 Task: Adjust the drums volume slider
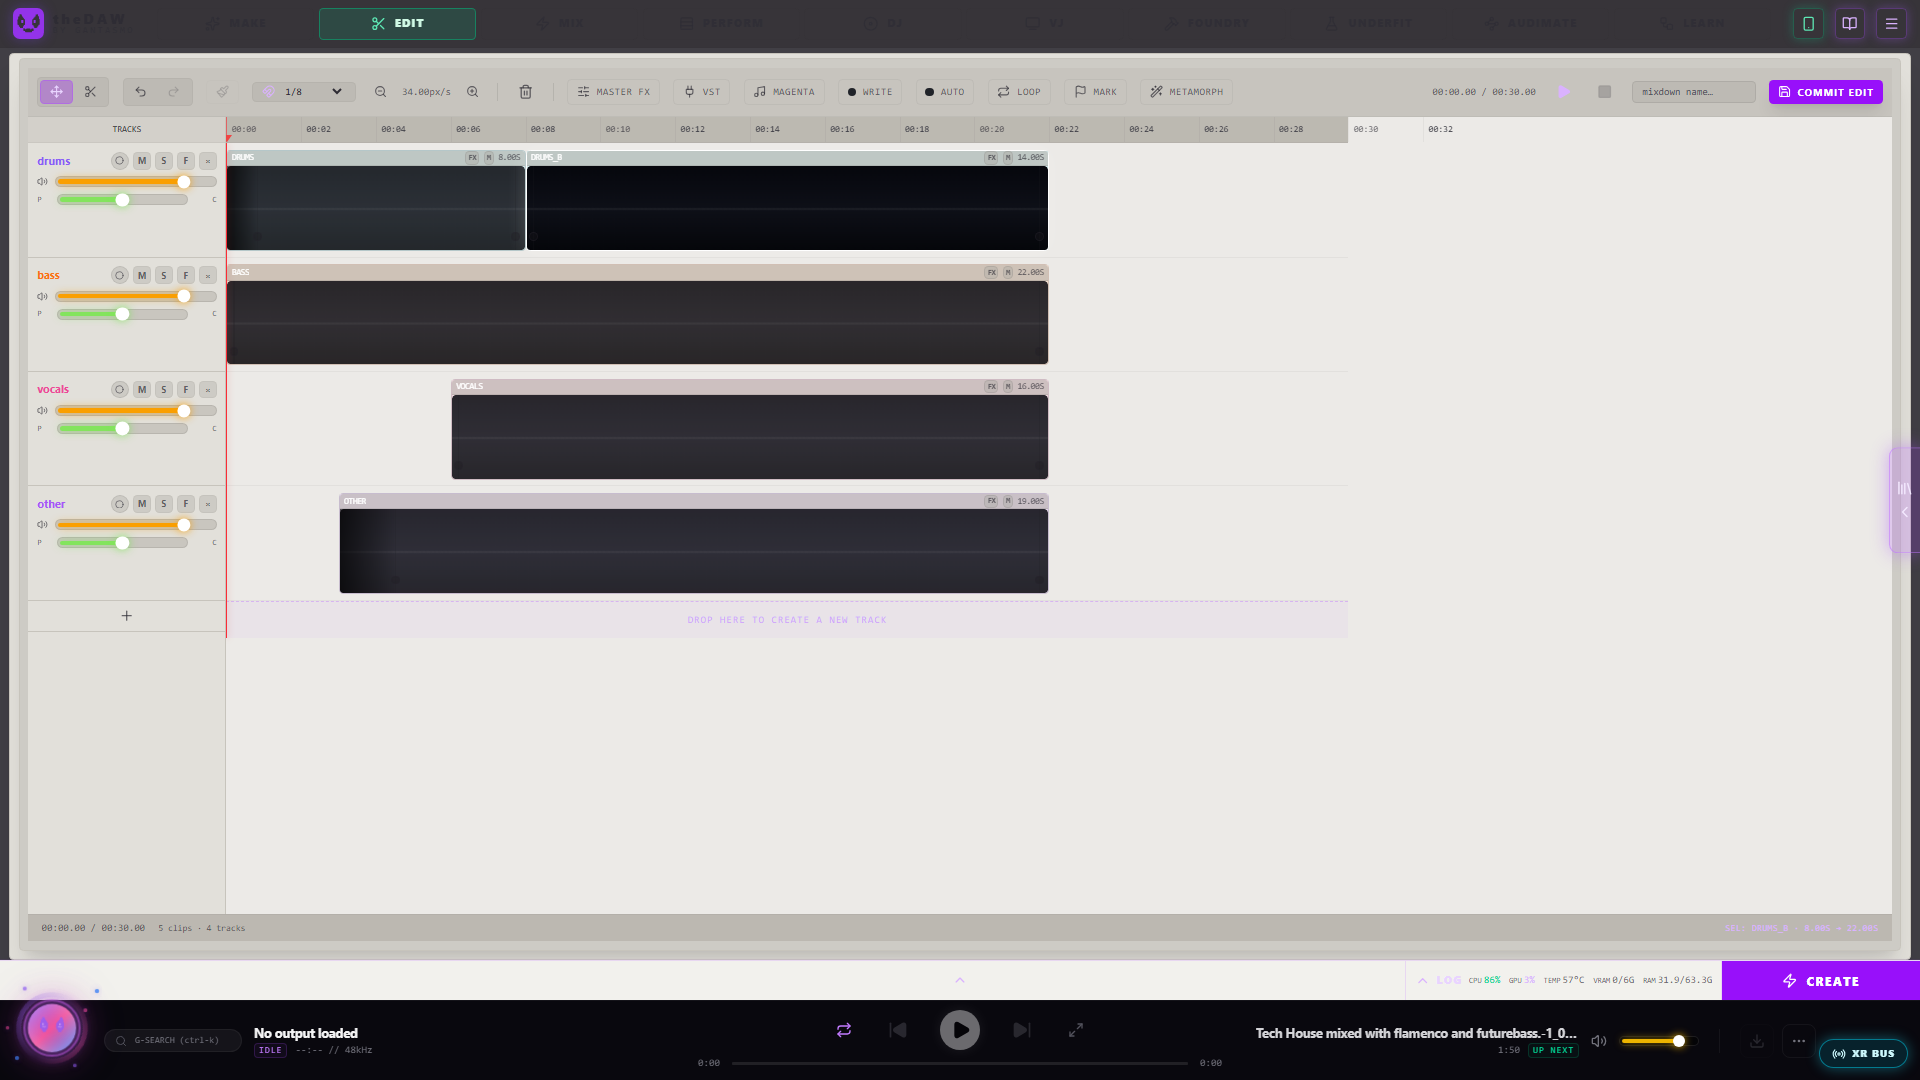coord(136,182)
